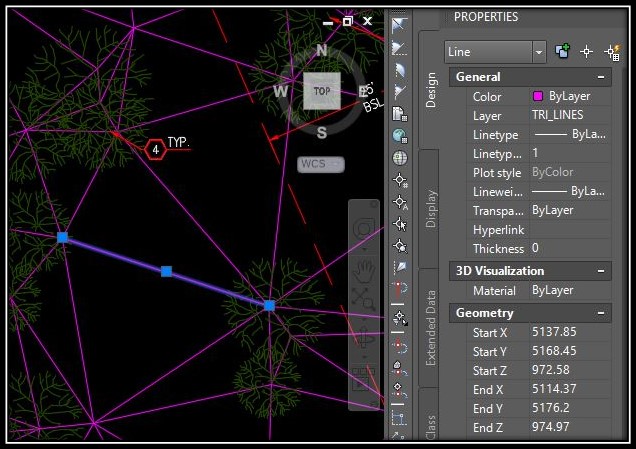Switch to the Extended Data tab
This screenshot has width=636, height=449.
[x=430, y=328]
